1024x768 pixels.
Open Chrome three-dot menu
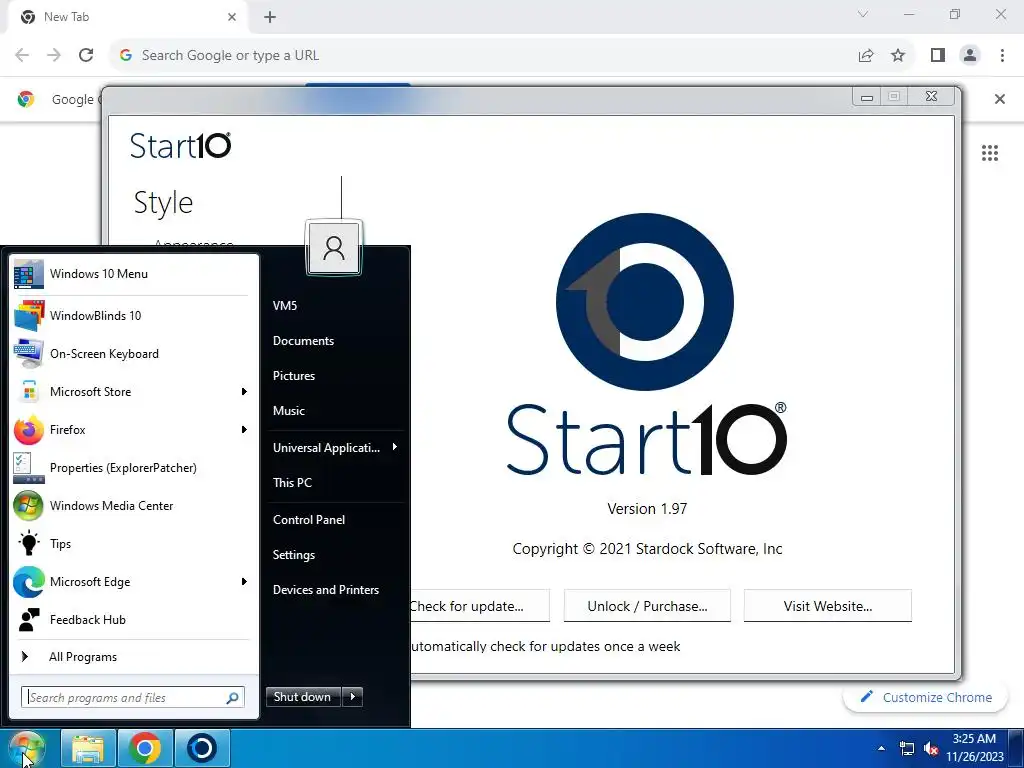click(1002, 55)
